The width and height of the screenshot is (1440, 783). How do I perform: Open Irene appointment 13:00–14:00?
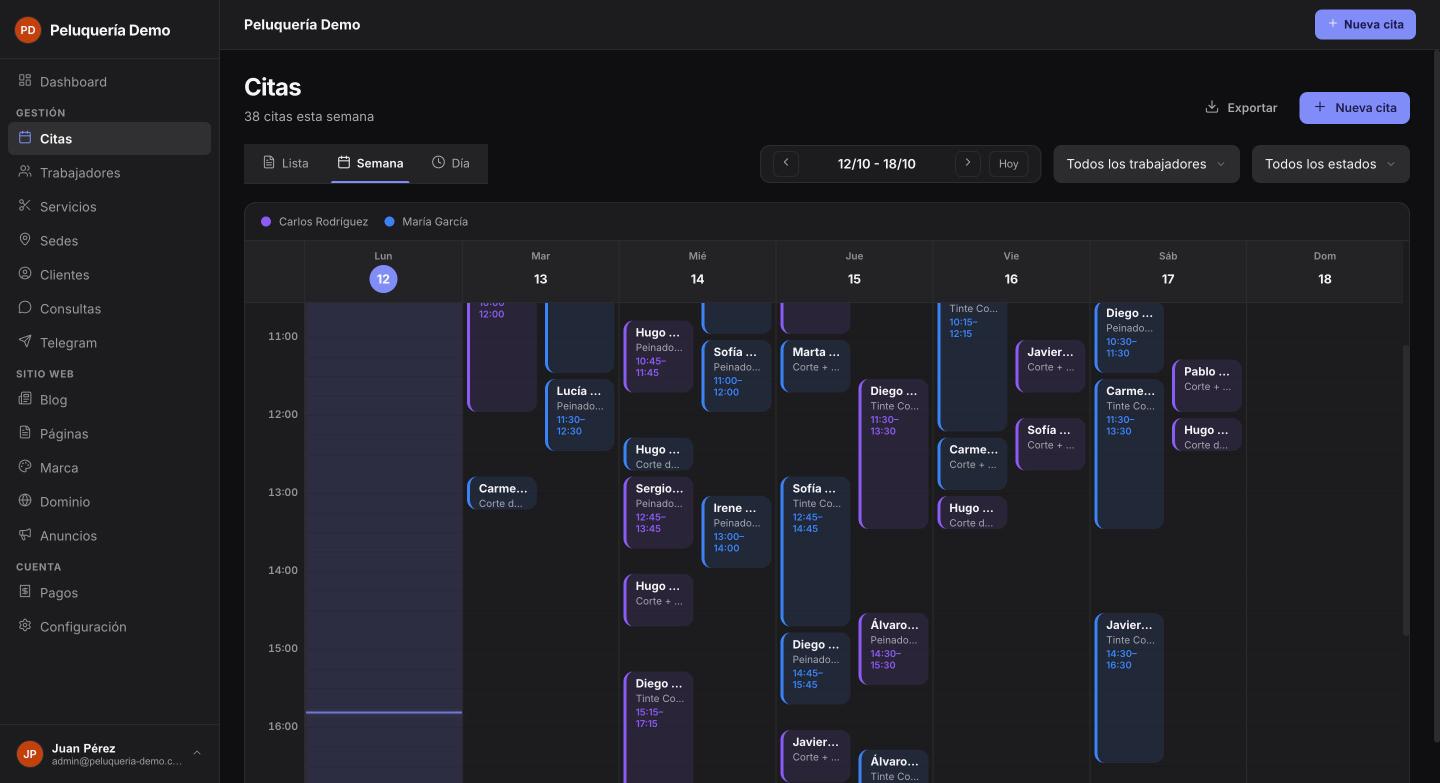click(x=737, y=532)
